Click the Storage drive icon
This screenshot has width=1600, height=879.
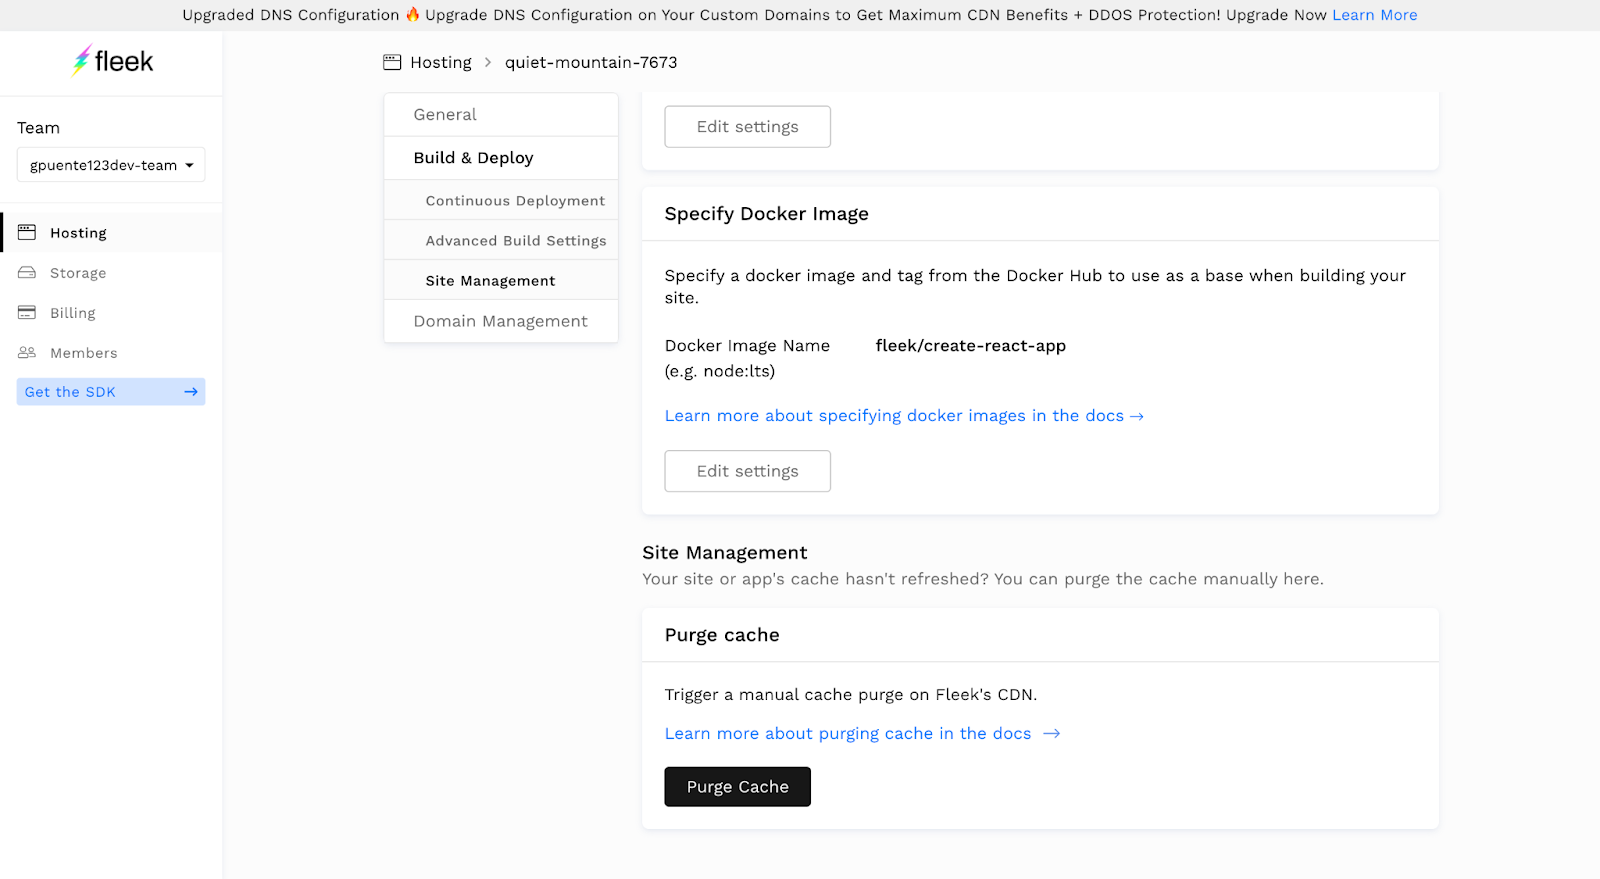click(x=27, y=273)
